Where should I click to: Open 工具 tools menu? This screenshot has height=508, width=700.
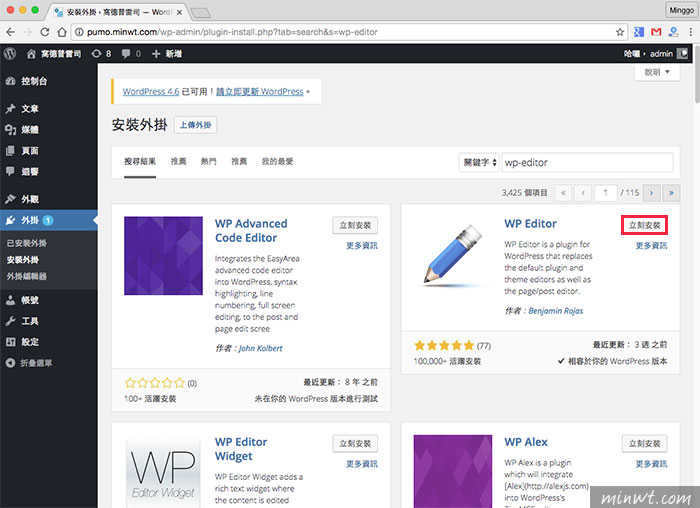pyautogui.click(x=49, y=321)
